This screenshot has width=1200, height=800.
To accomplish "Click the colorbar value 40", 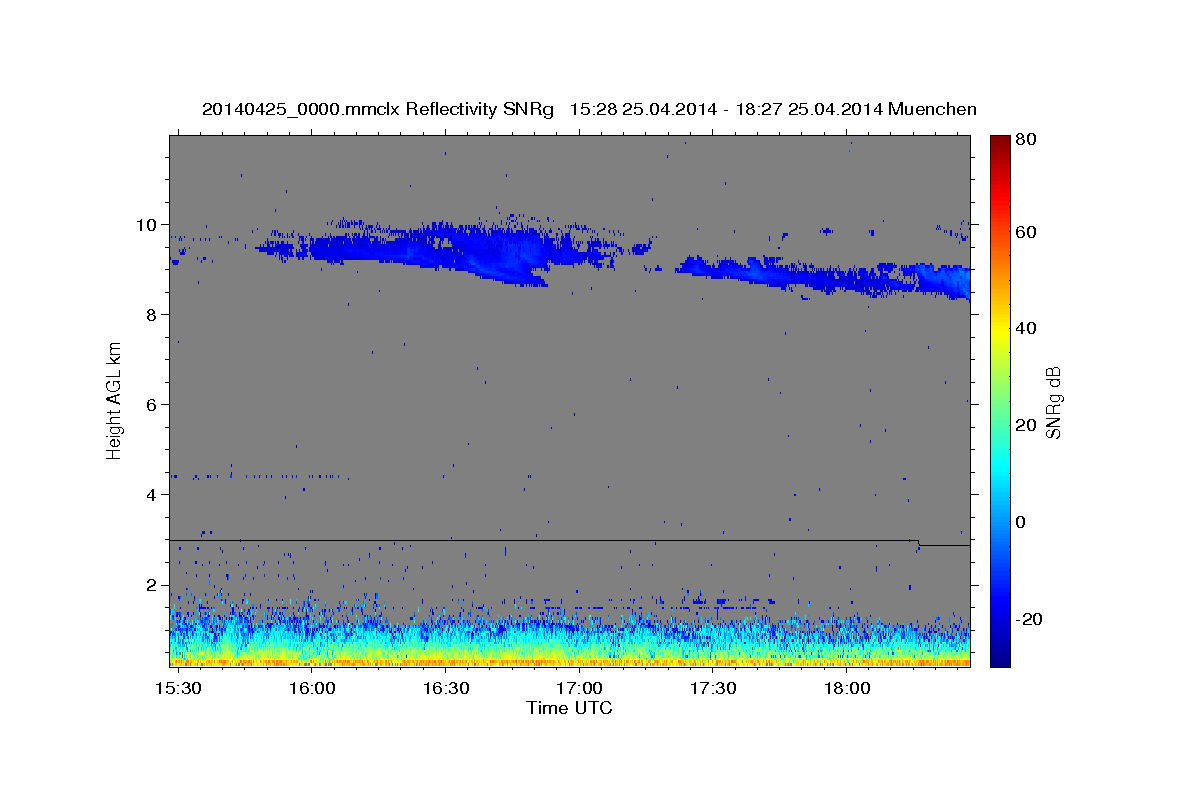I will pos(1026,328).
